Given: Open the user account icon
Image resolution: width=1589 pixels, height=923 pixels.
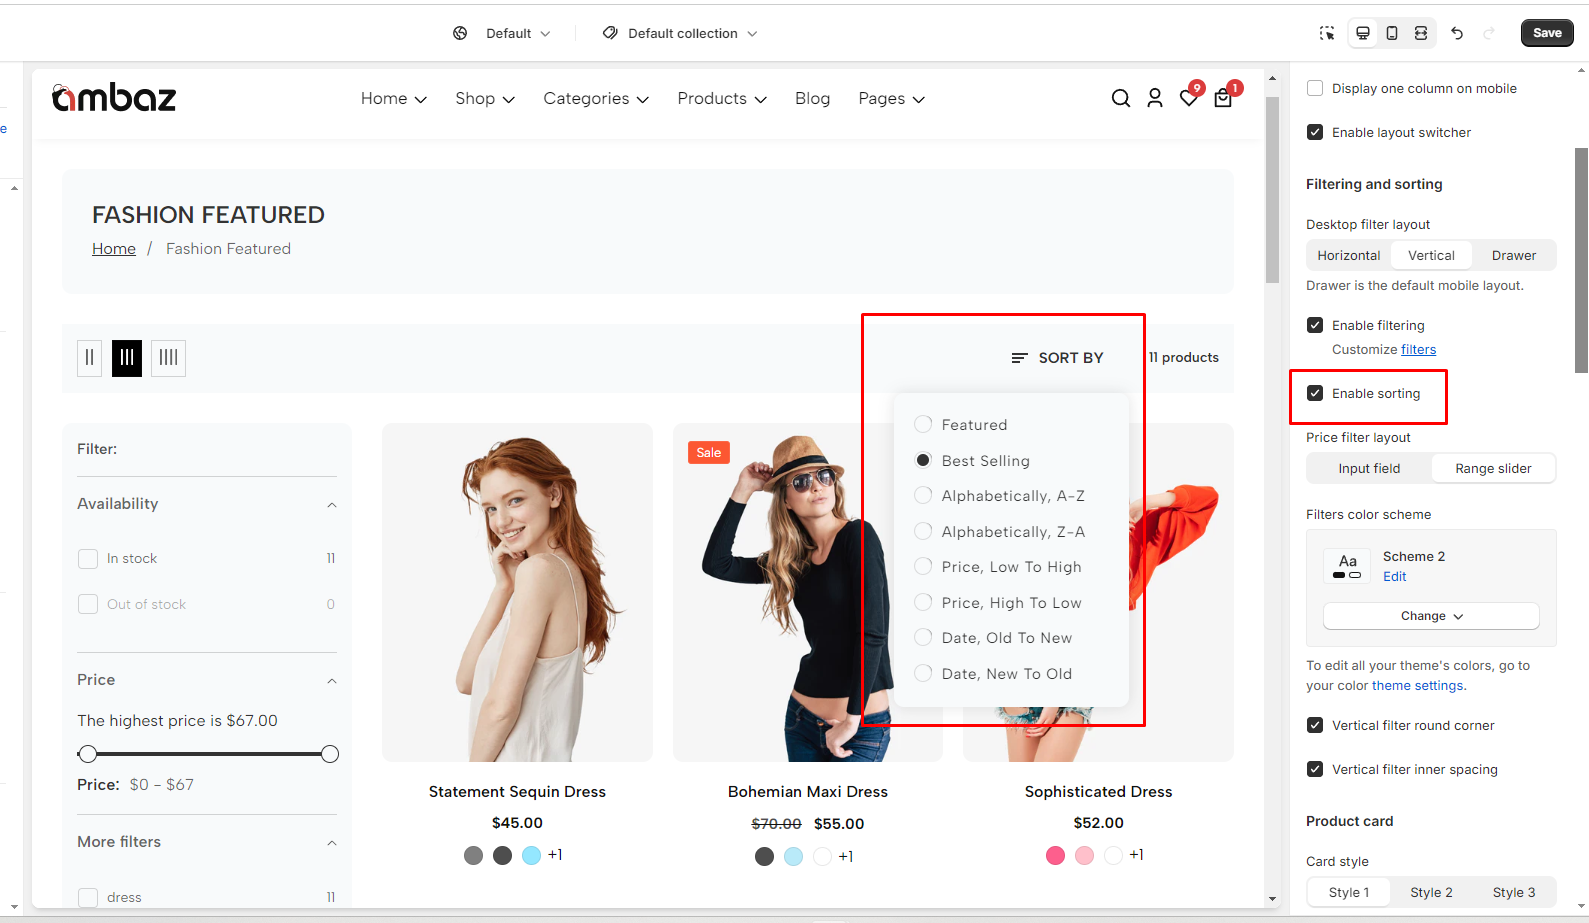Looking at the screenshot, I should pyautogui.click(x=1154, y=98).
